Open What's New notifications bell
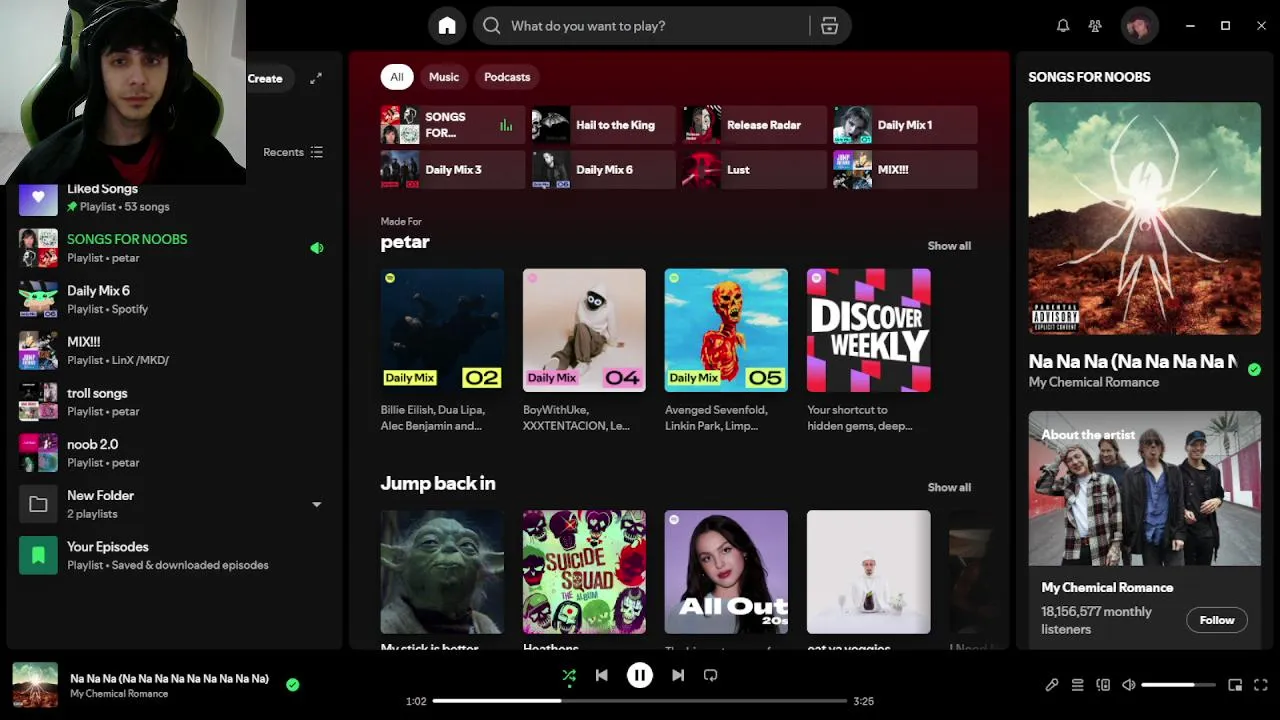This screenshot has height=720, width=1280. pyautogui.click(x=1063, y=26)
